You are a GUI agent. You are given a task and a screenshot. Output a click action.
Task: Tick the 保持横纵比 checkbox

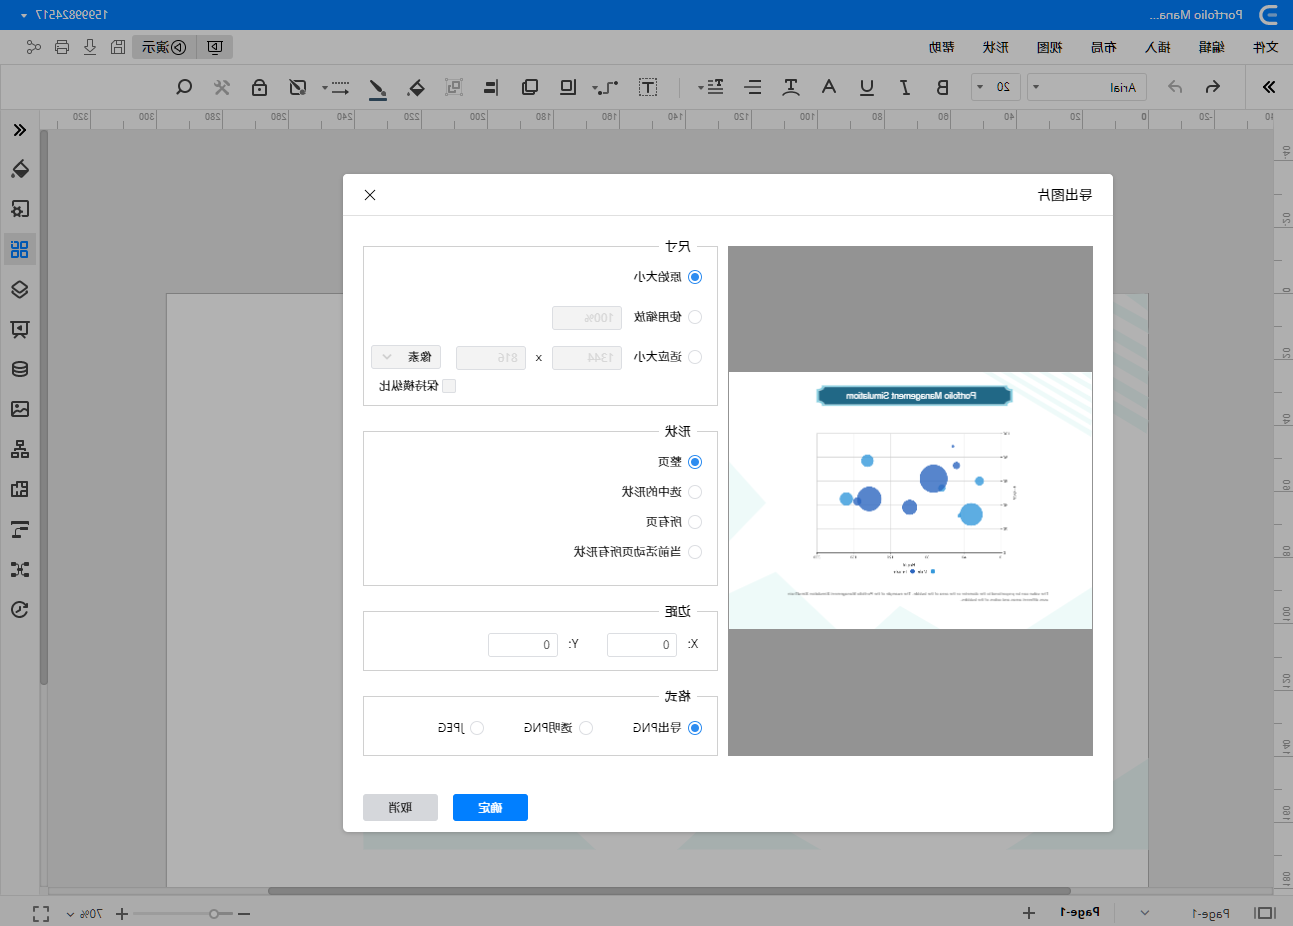(449, 386)
